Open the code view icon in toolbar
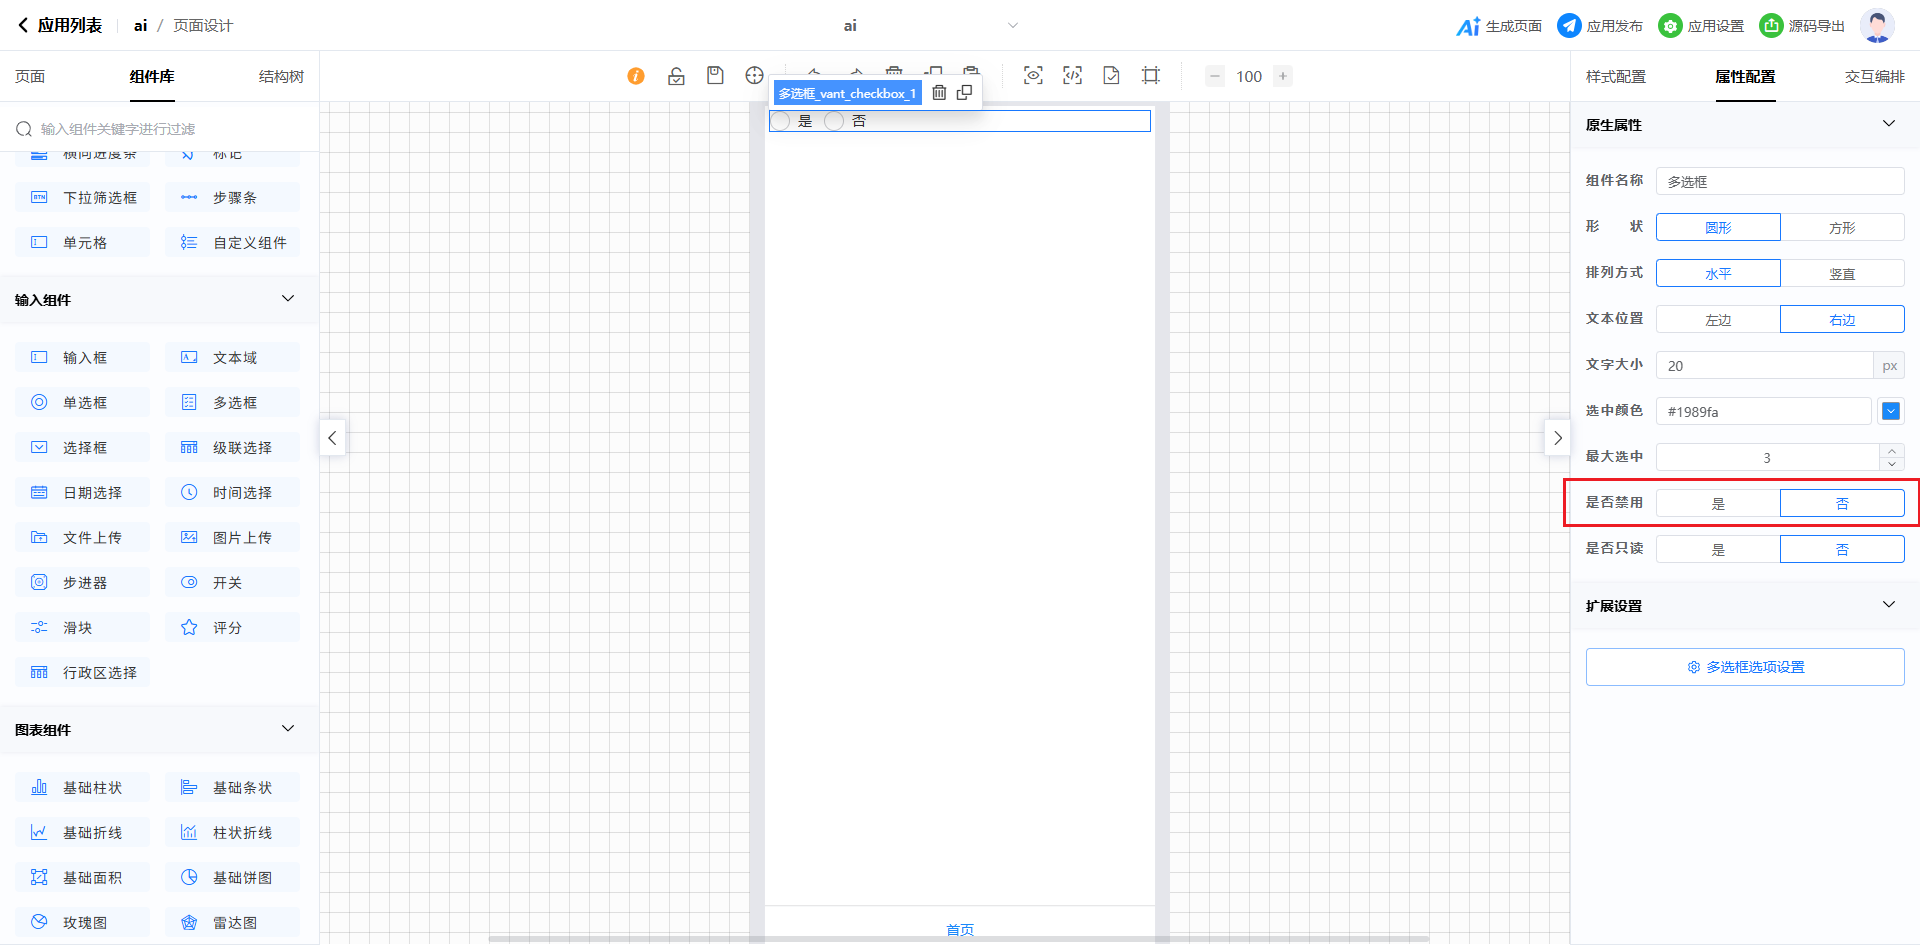 [1072, 76]
